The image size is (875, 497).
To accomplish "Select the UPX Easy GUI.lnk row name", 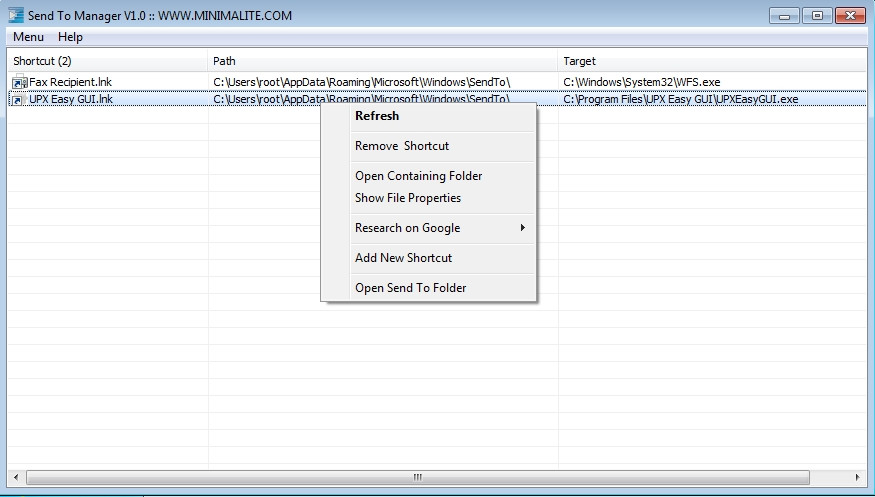I will 71,99.
